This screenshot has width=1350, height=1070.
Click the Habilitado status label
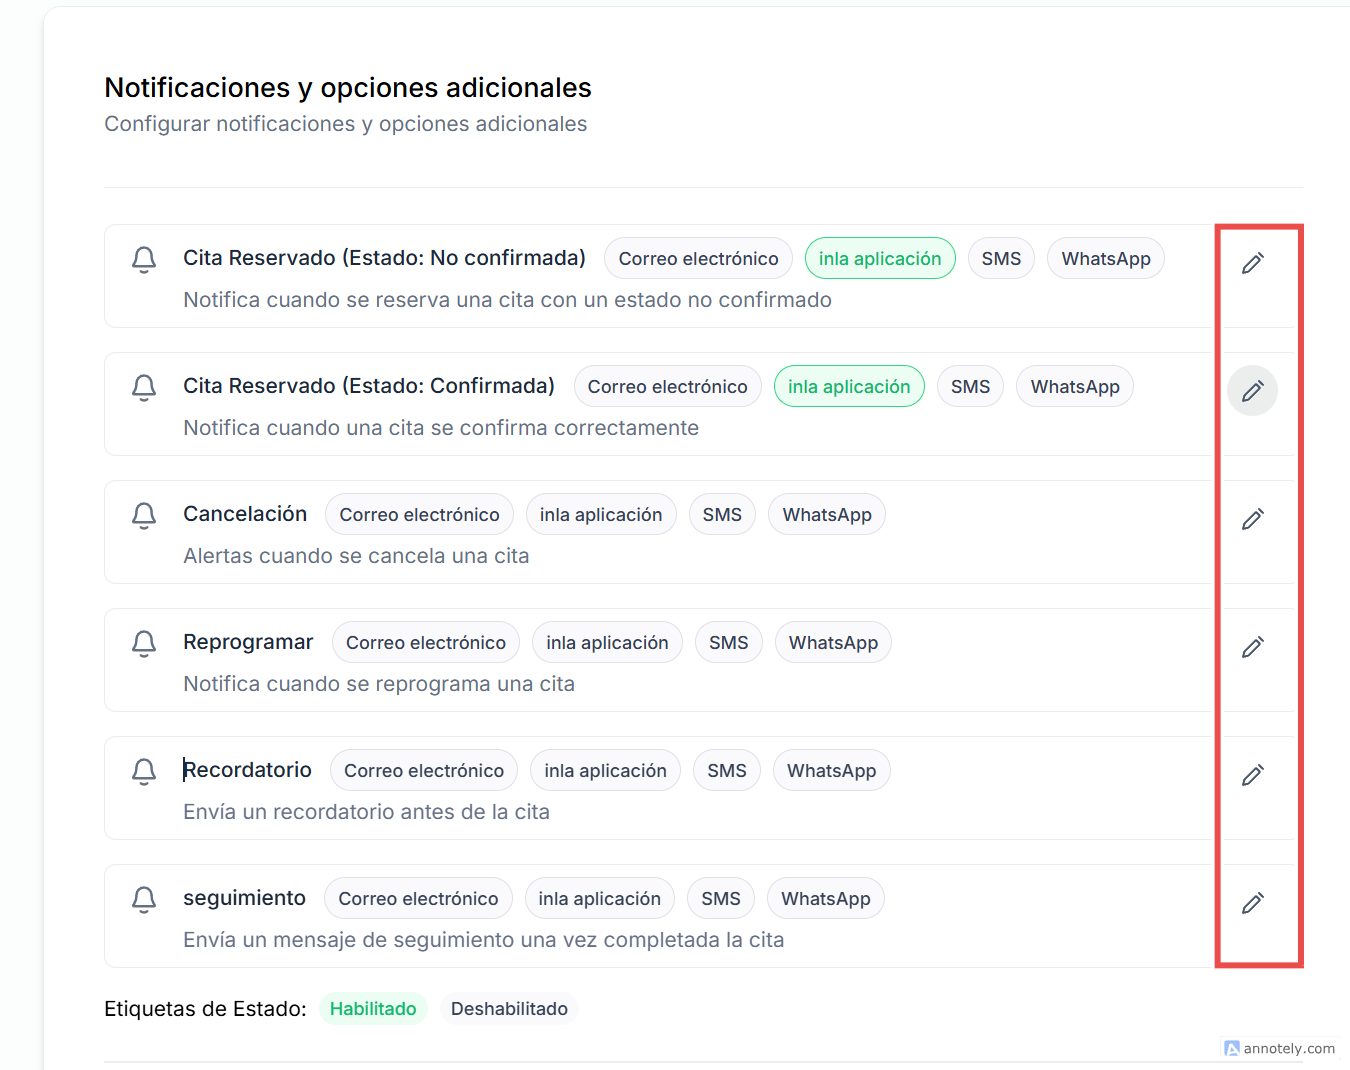[x=373, y=1009]
